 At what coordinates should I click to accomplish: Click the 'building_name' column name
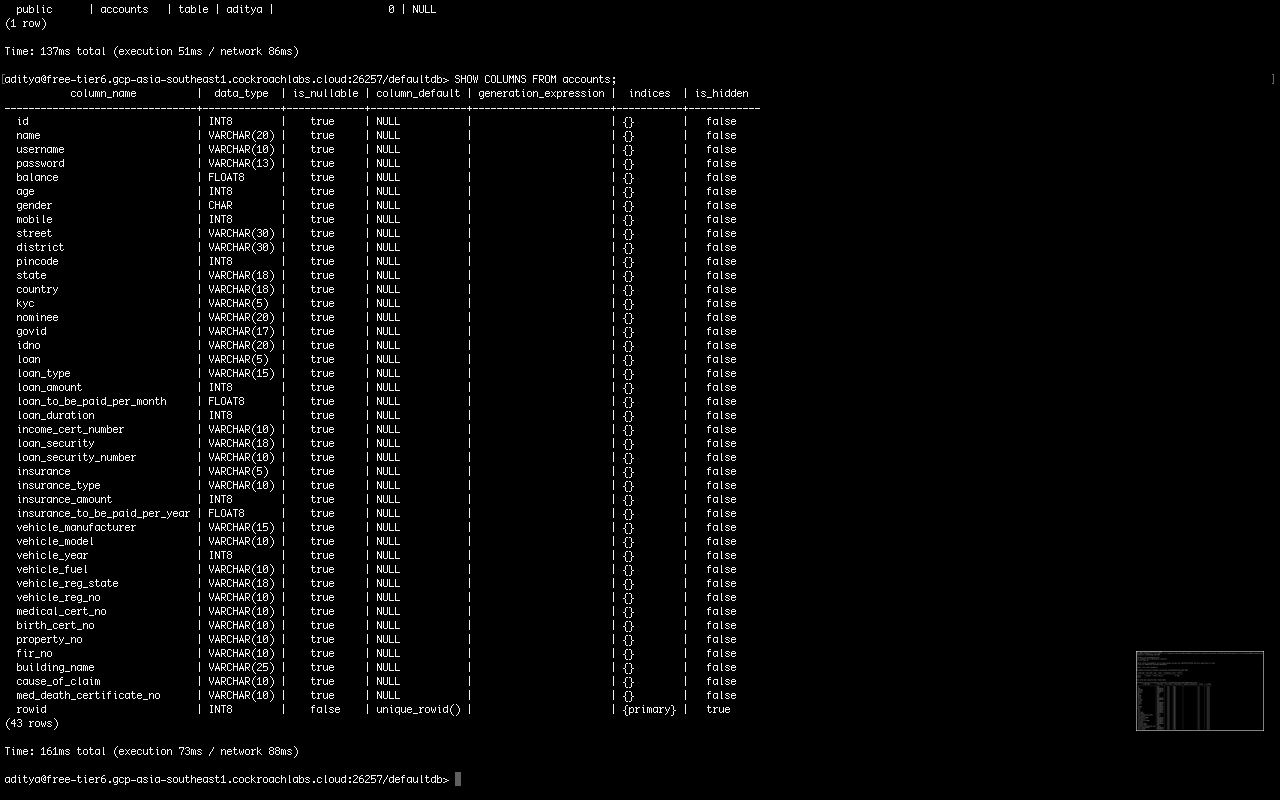pos(55,667)
